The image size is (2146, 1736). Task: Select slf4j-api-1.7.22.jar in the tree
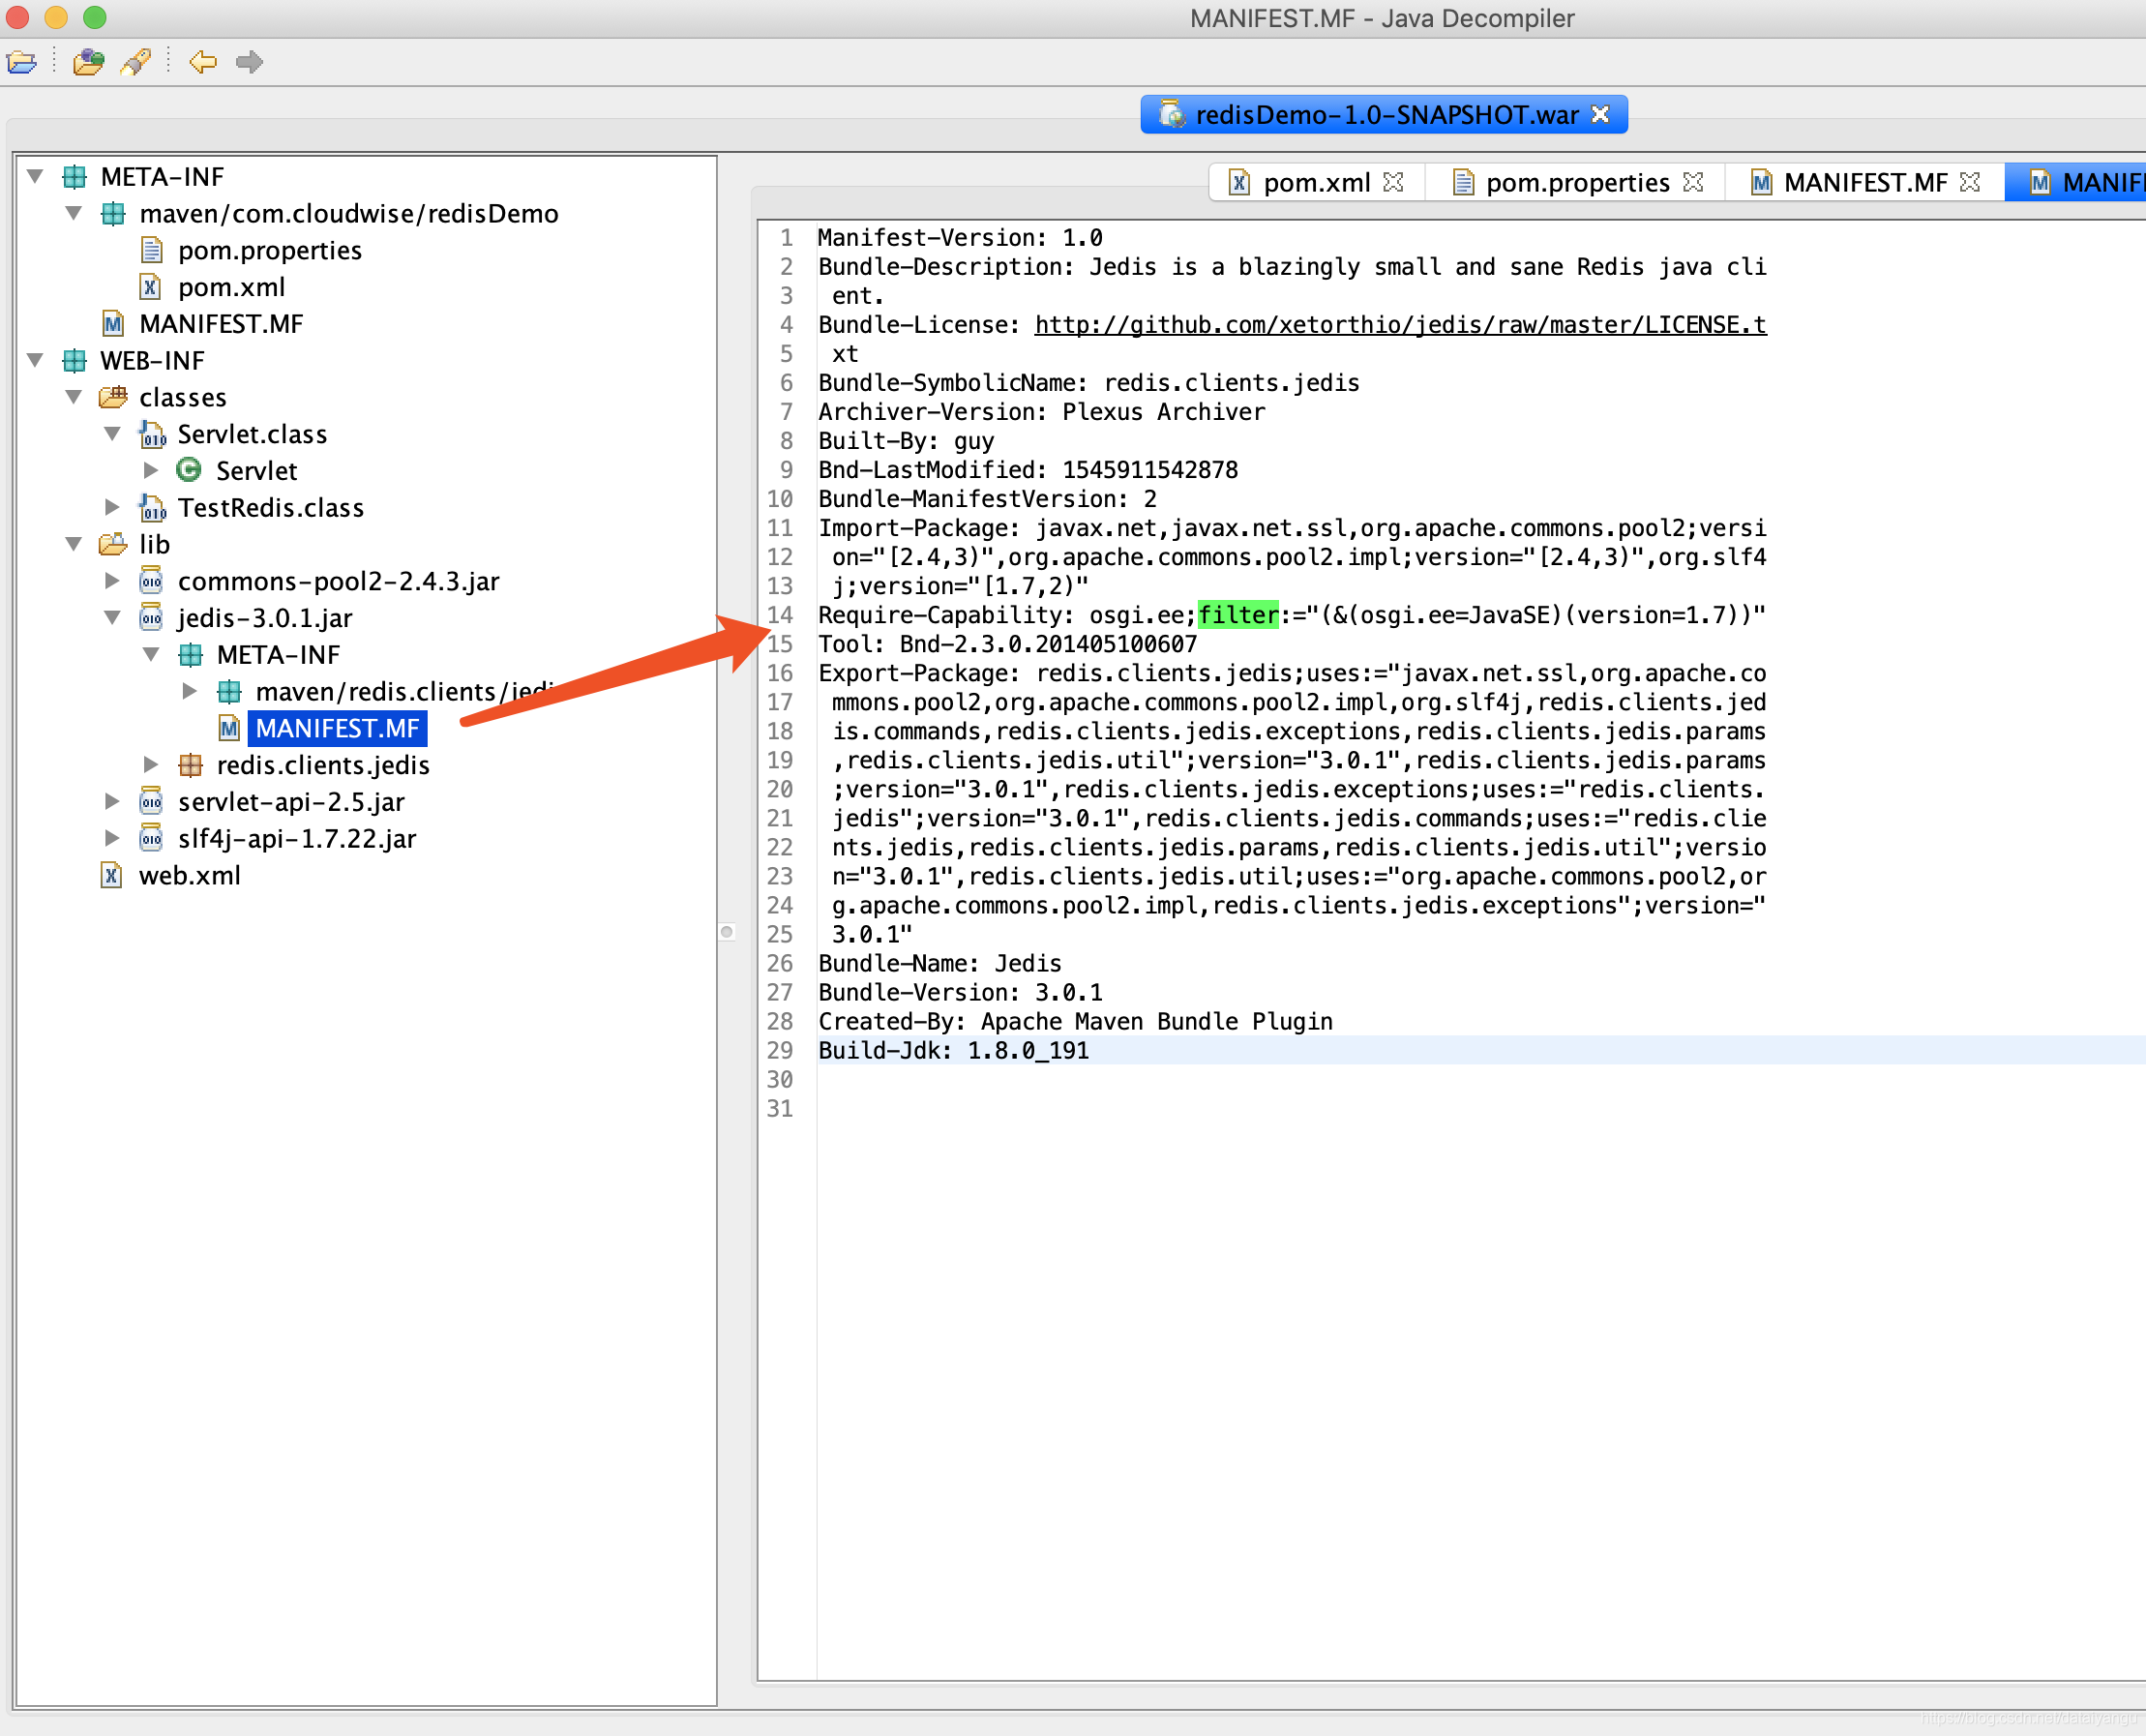pos(296,838)
